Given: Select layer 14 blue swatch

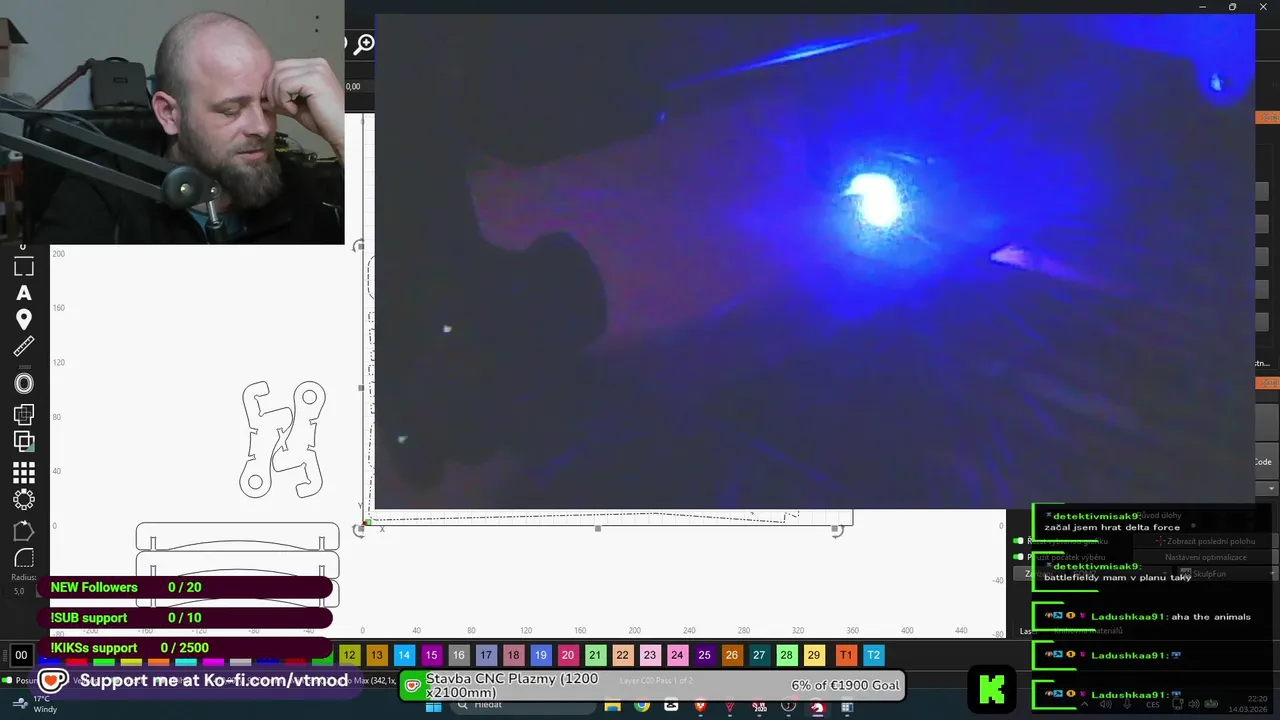Looking at the screenshot, I should coord(404,656).
